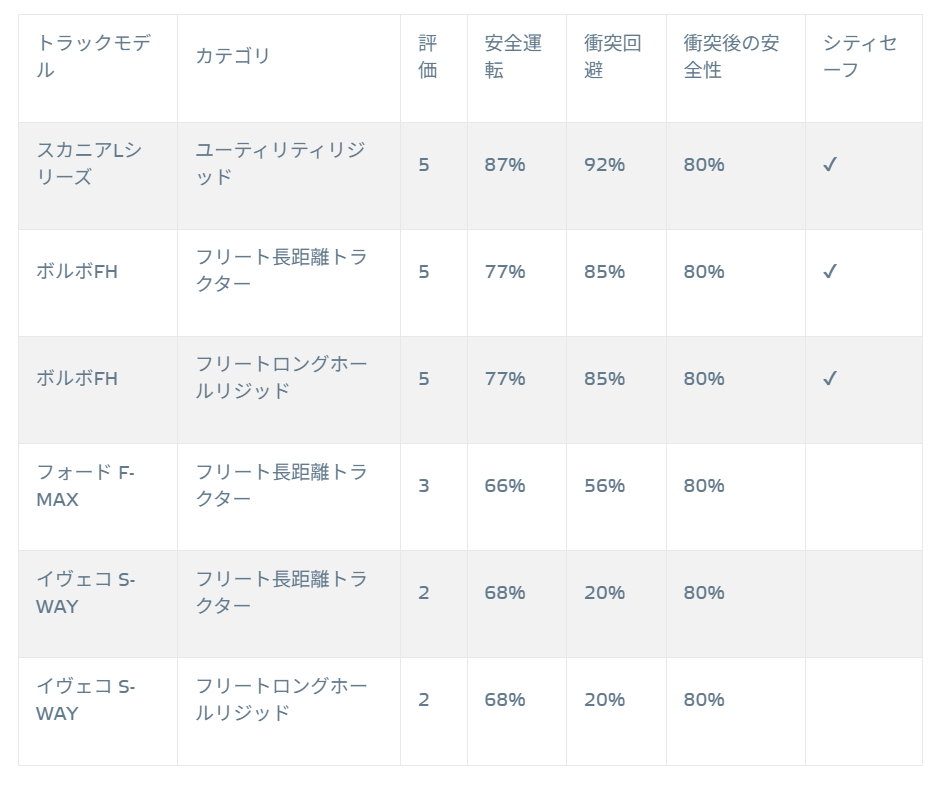945x790 pixels.
Task: Select the 87% safe driving value
Action: (505, 165)
